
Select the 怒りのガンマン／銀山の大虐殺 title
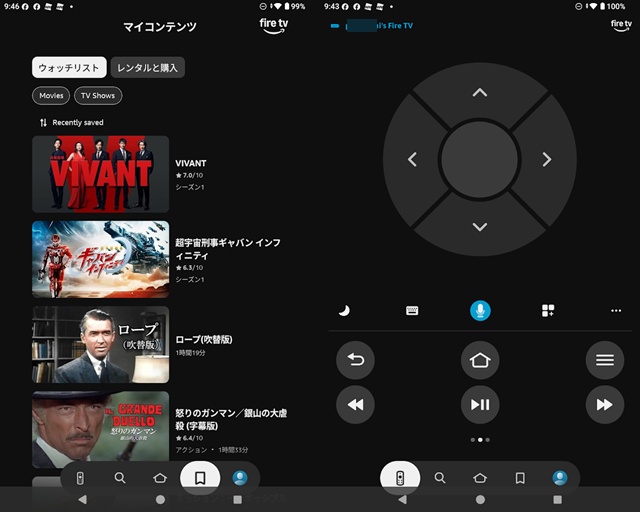tap(231, 419)
